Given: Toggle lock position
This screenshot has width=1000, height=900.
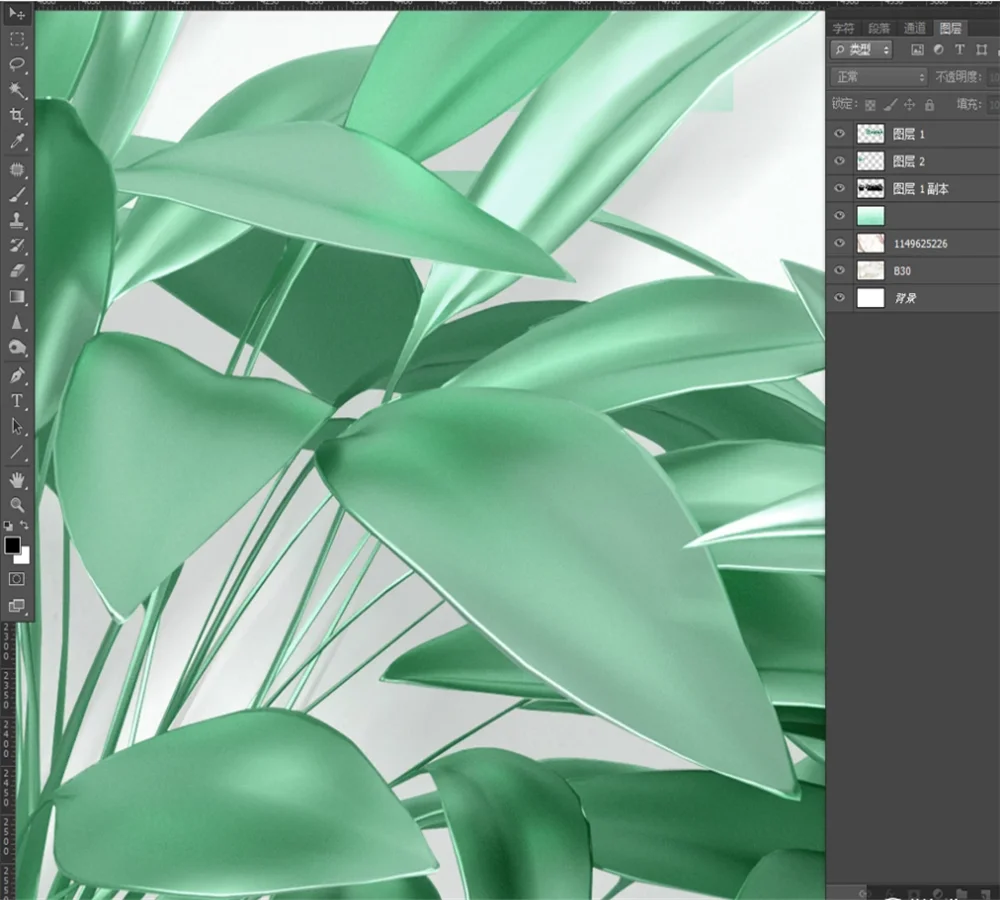Looking at the screenshot, I should 909,105.
